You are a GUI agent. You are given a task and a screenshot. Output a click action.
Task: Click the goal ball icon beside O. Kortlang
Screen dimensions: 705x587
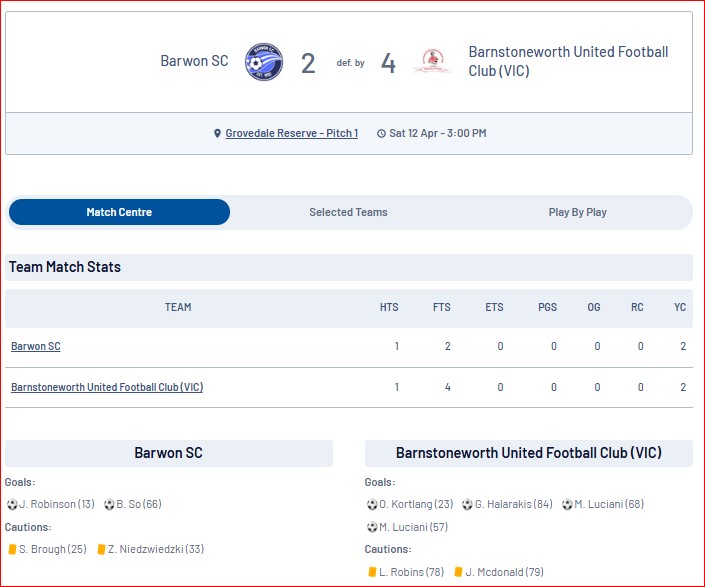372,504
